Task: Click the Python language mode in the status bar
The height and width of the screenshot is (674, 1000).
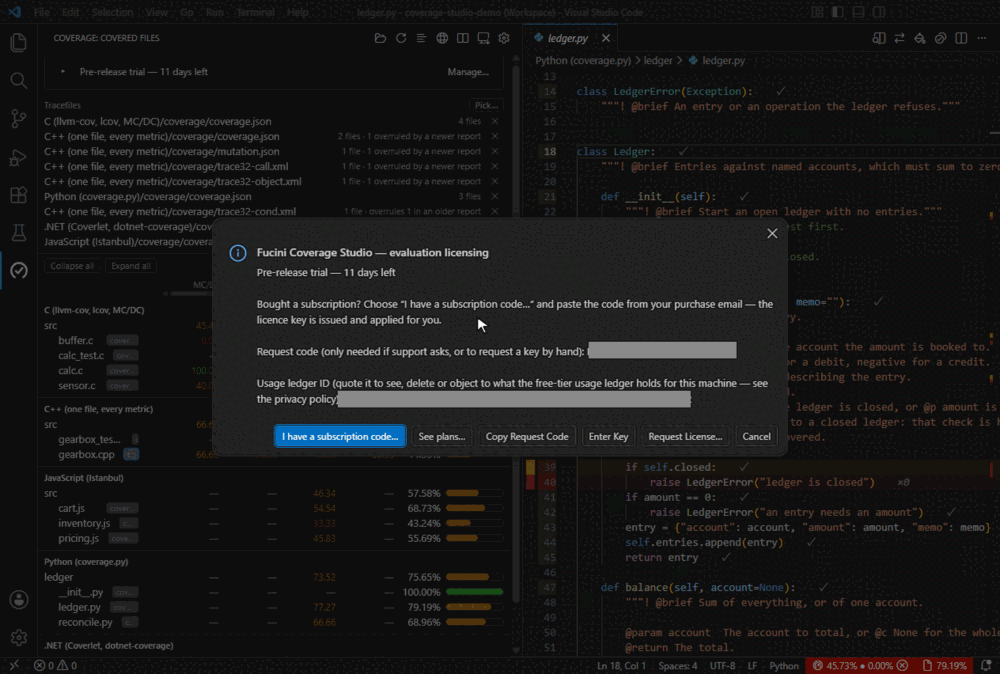Action: click(x=784, y=666)
